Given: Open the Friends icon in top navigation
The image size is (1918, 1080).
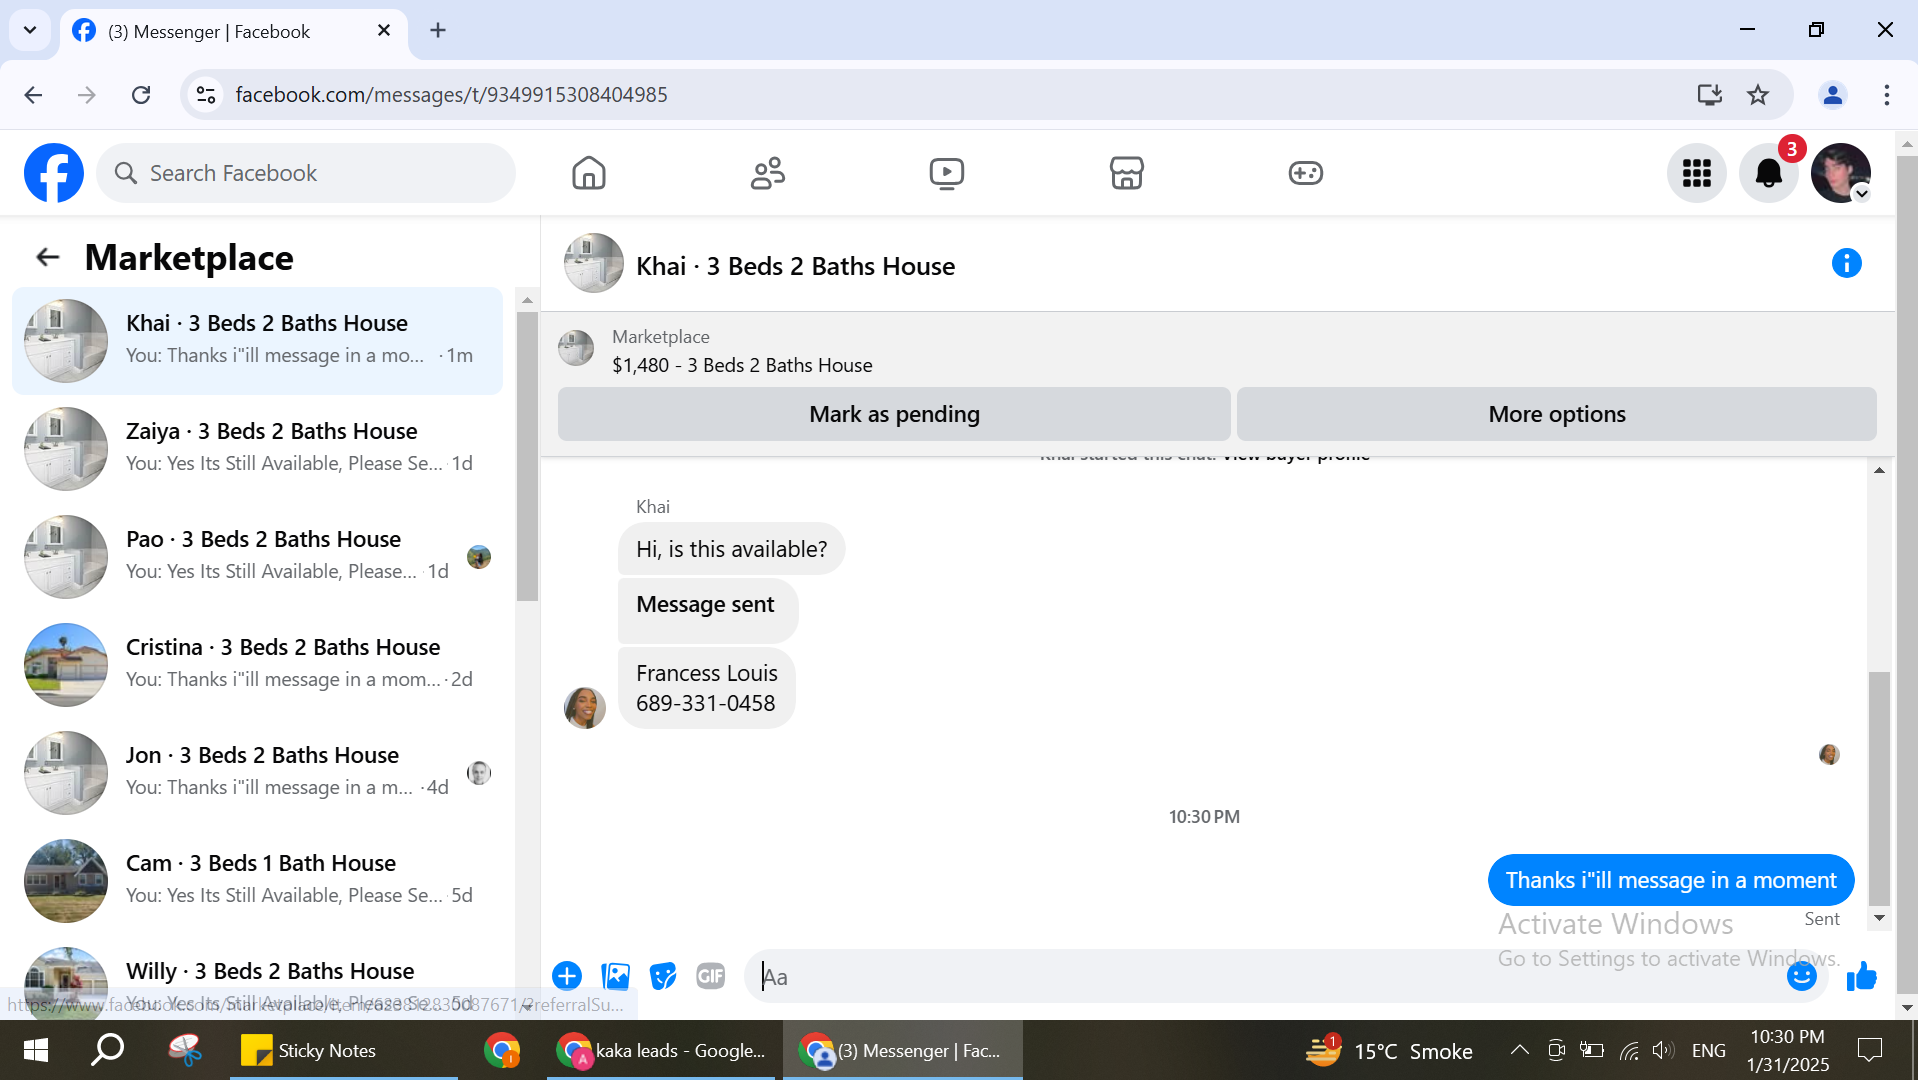Looking at the screenshot, I should pos(768,173).
